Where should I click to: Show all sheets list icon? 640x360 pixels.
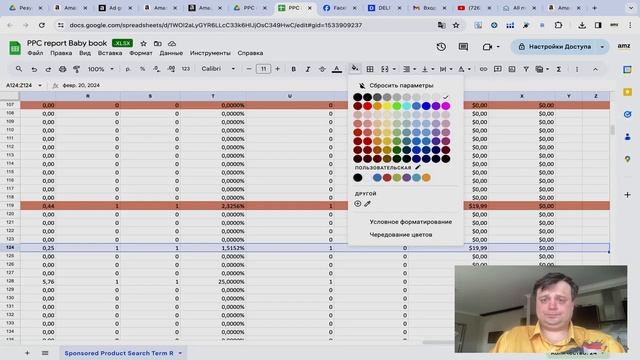(x=45, y=353)
